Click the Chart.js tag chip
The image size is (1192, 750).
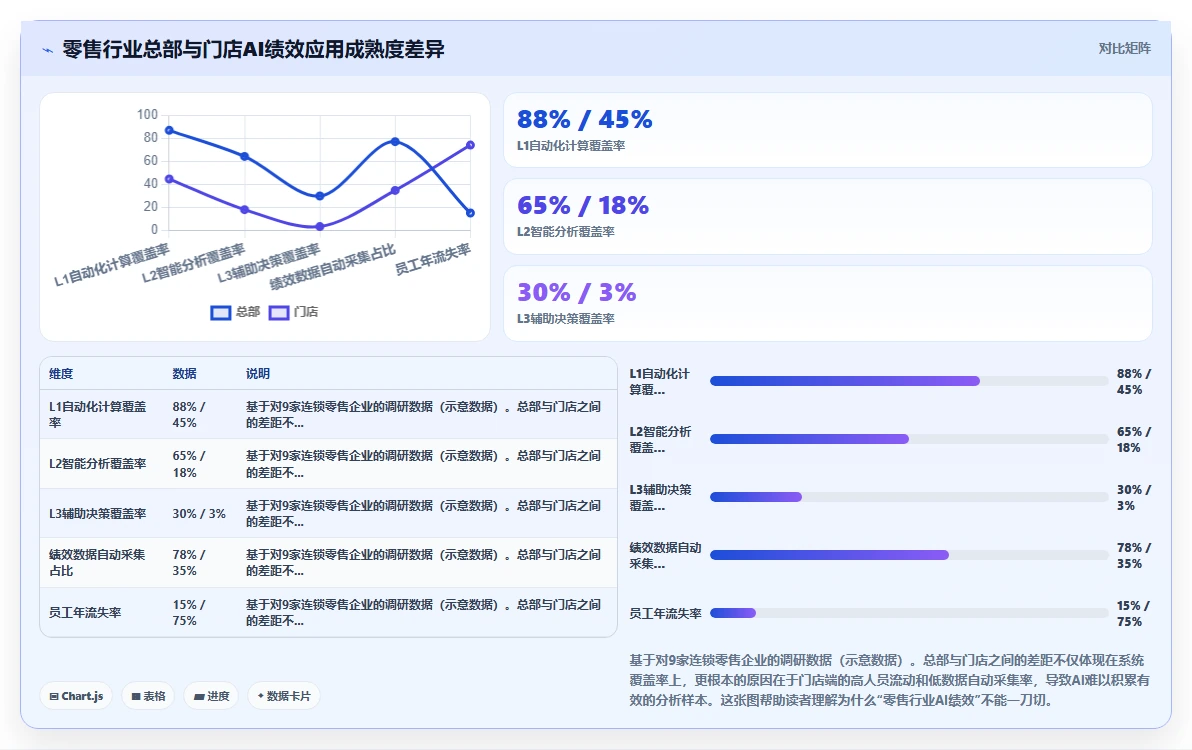(76, 696)
